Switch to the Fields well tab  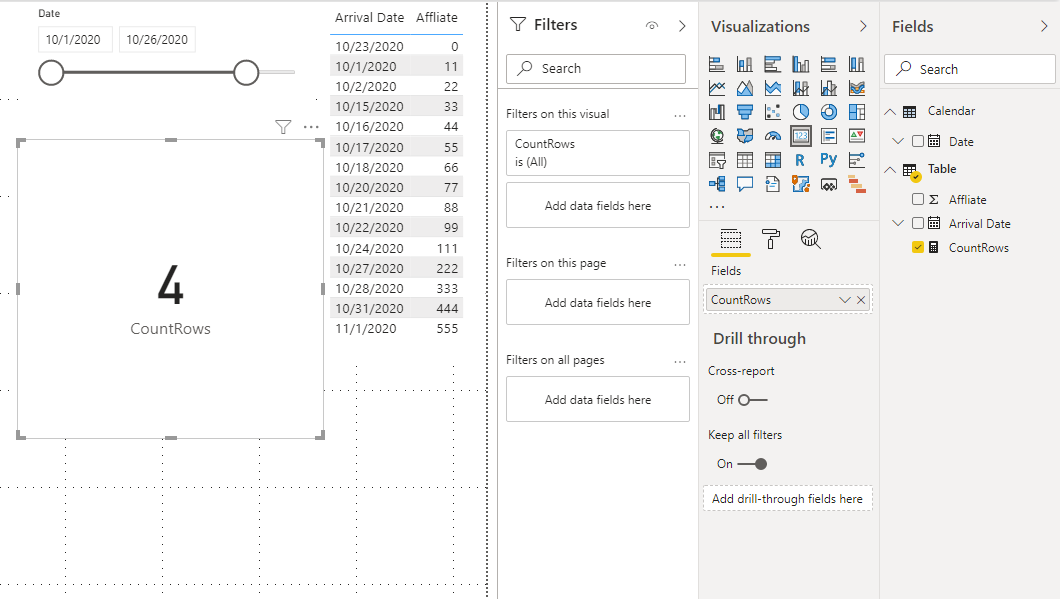pos(731,239)
